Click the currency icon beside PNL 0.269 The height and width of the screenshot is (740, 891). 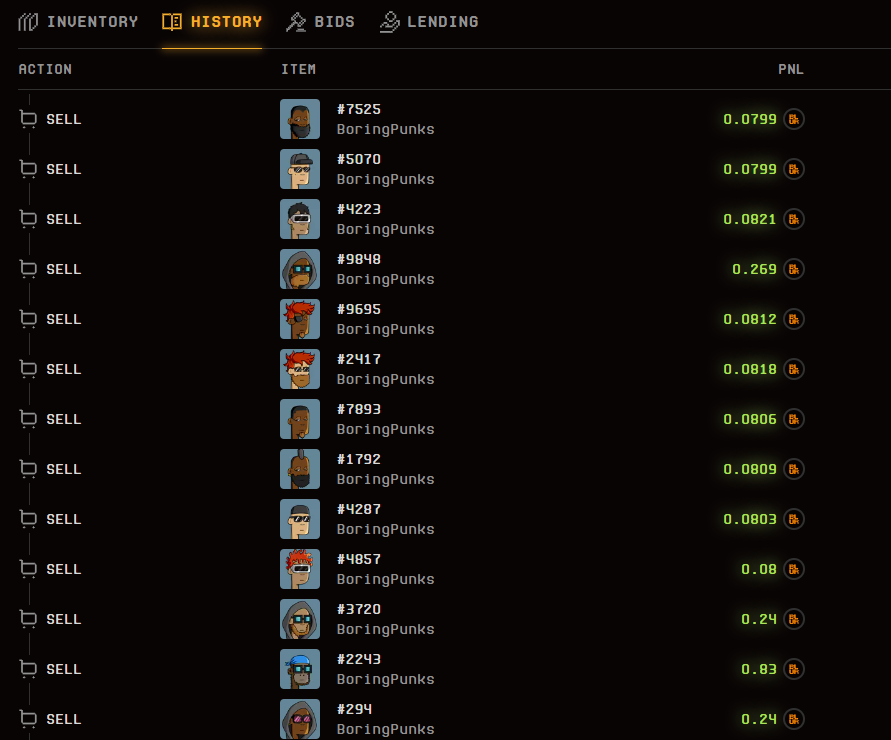point(794,269)
